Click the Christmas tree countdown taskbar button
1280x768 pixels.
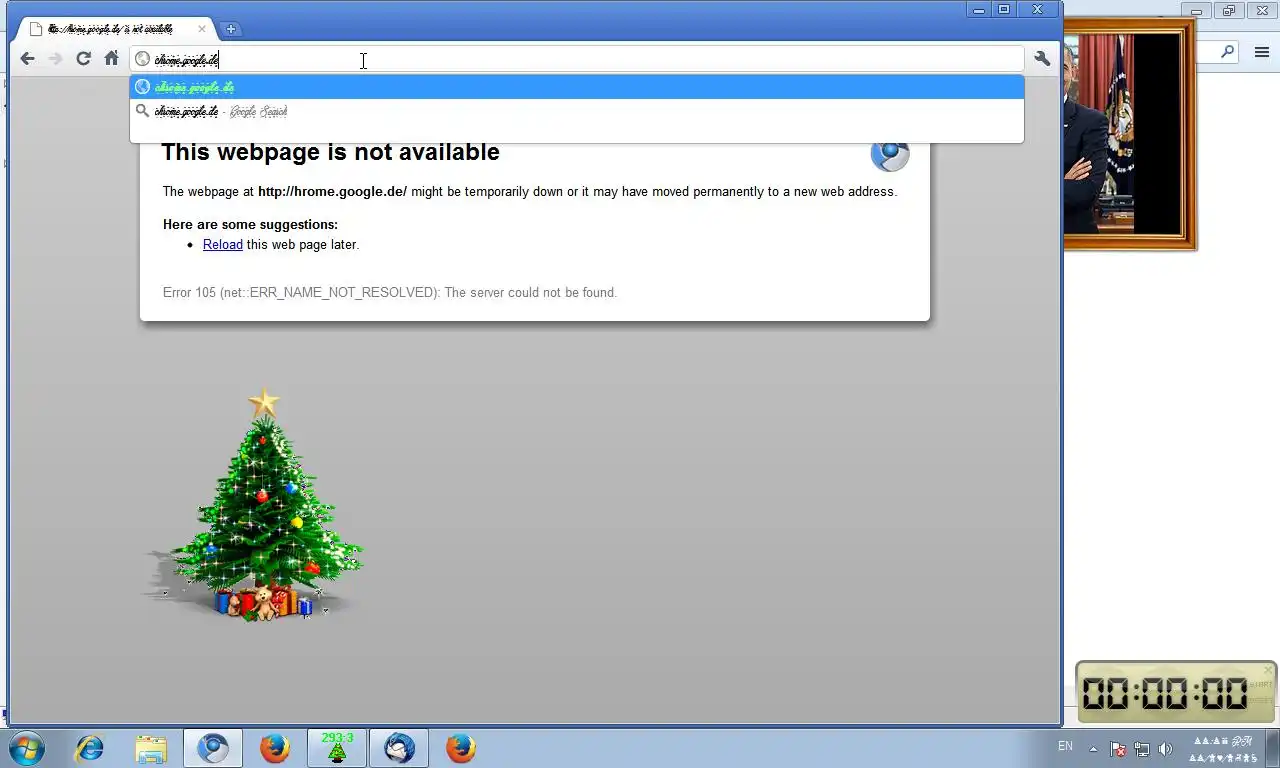click(337, 748)
